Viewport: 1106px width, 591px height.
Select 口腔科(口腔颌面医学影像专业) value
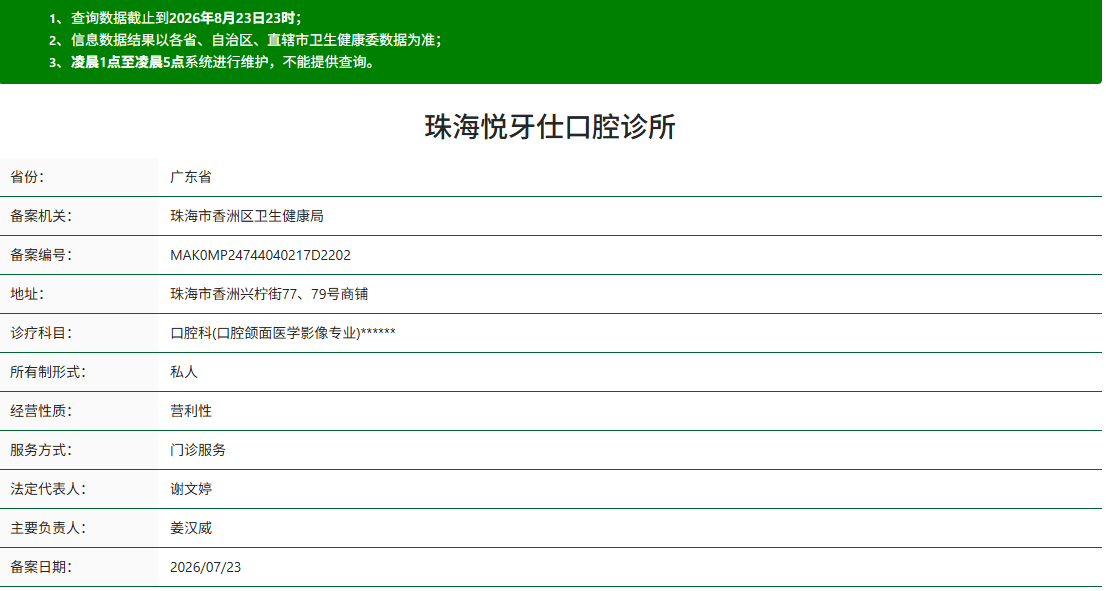click(x=283, y=333)
